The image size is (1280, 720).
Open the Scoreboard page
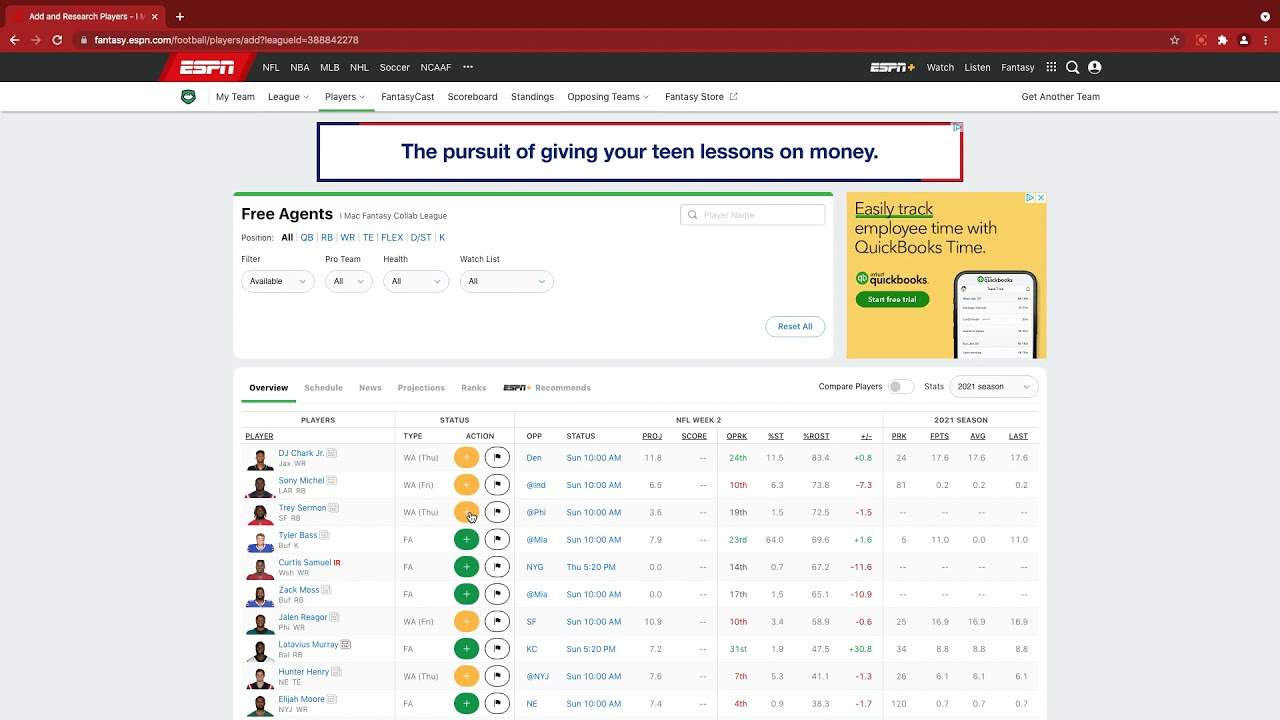pyautogui.click(x=472, y=97)
